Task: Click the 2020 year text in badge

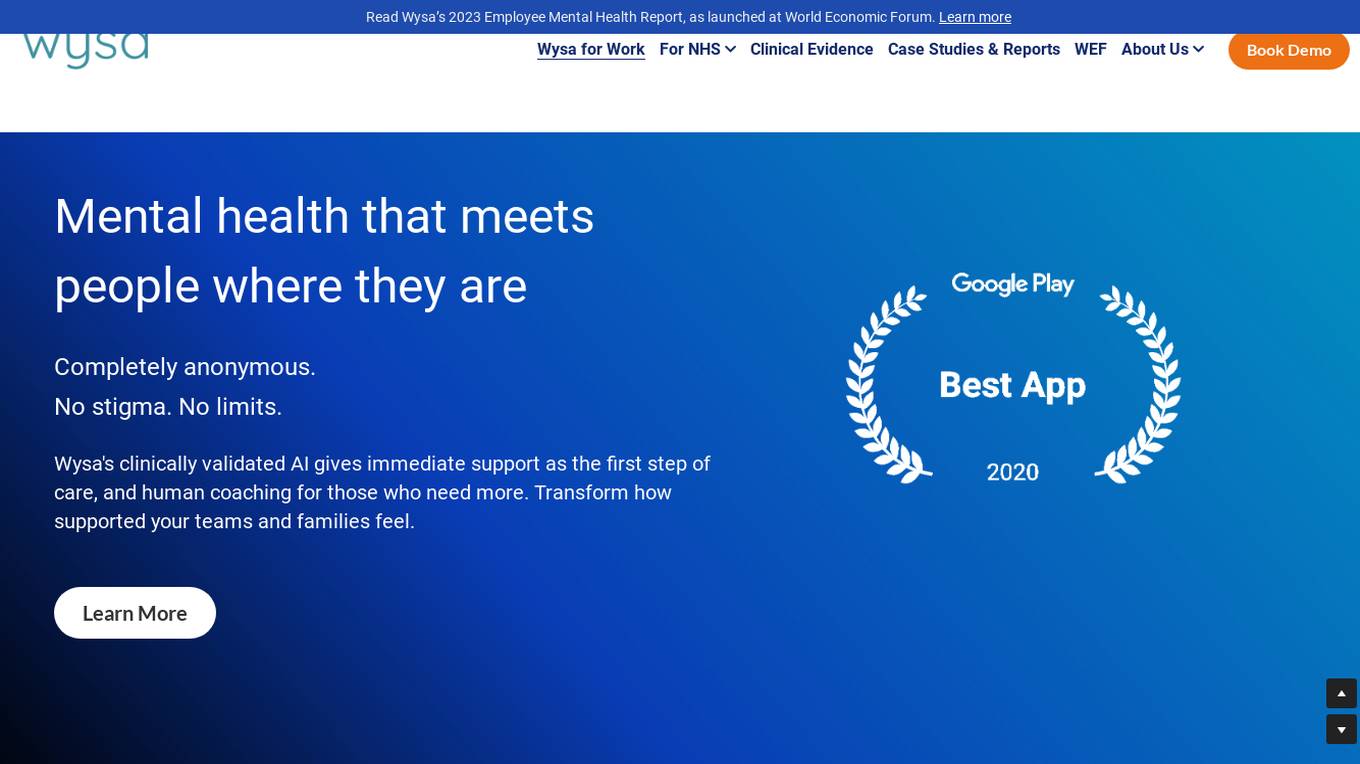Action: (1013, 472)
